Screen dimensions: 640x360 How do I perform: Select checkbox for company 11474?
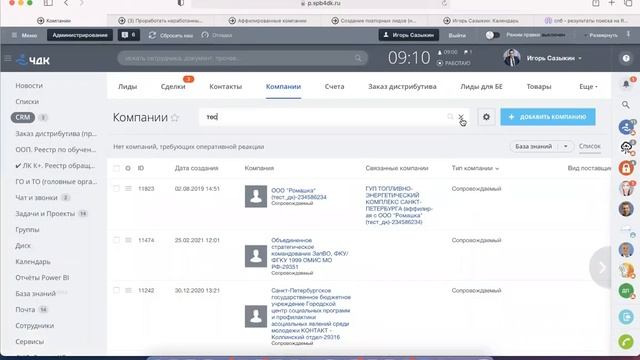pos(116,240)
